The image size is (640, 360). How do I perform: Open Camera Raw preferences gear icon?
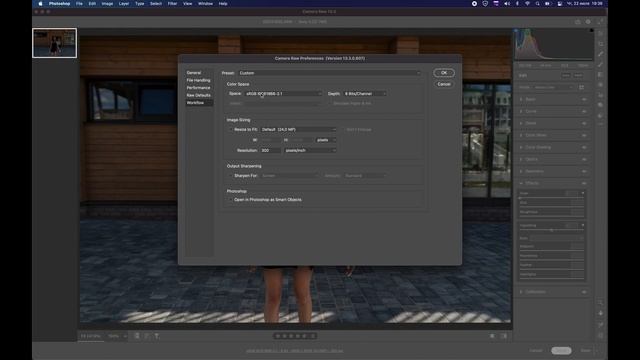tap(588, 22)
